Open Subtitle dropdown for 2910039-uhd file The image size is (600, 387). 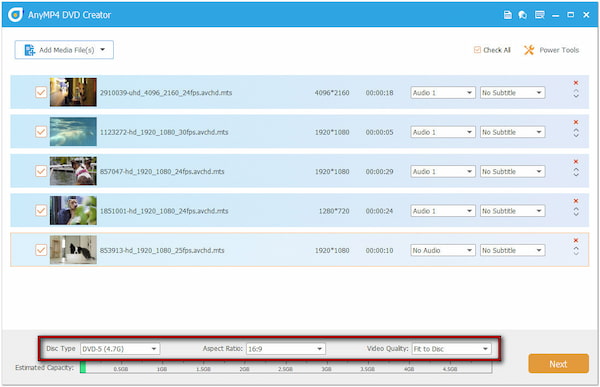tap(512, 93)
